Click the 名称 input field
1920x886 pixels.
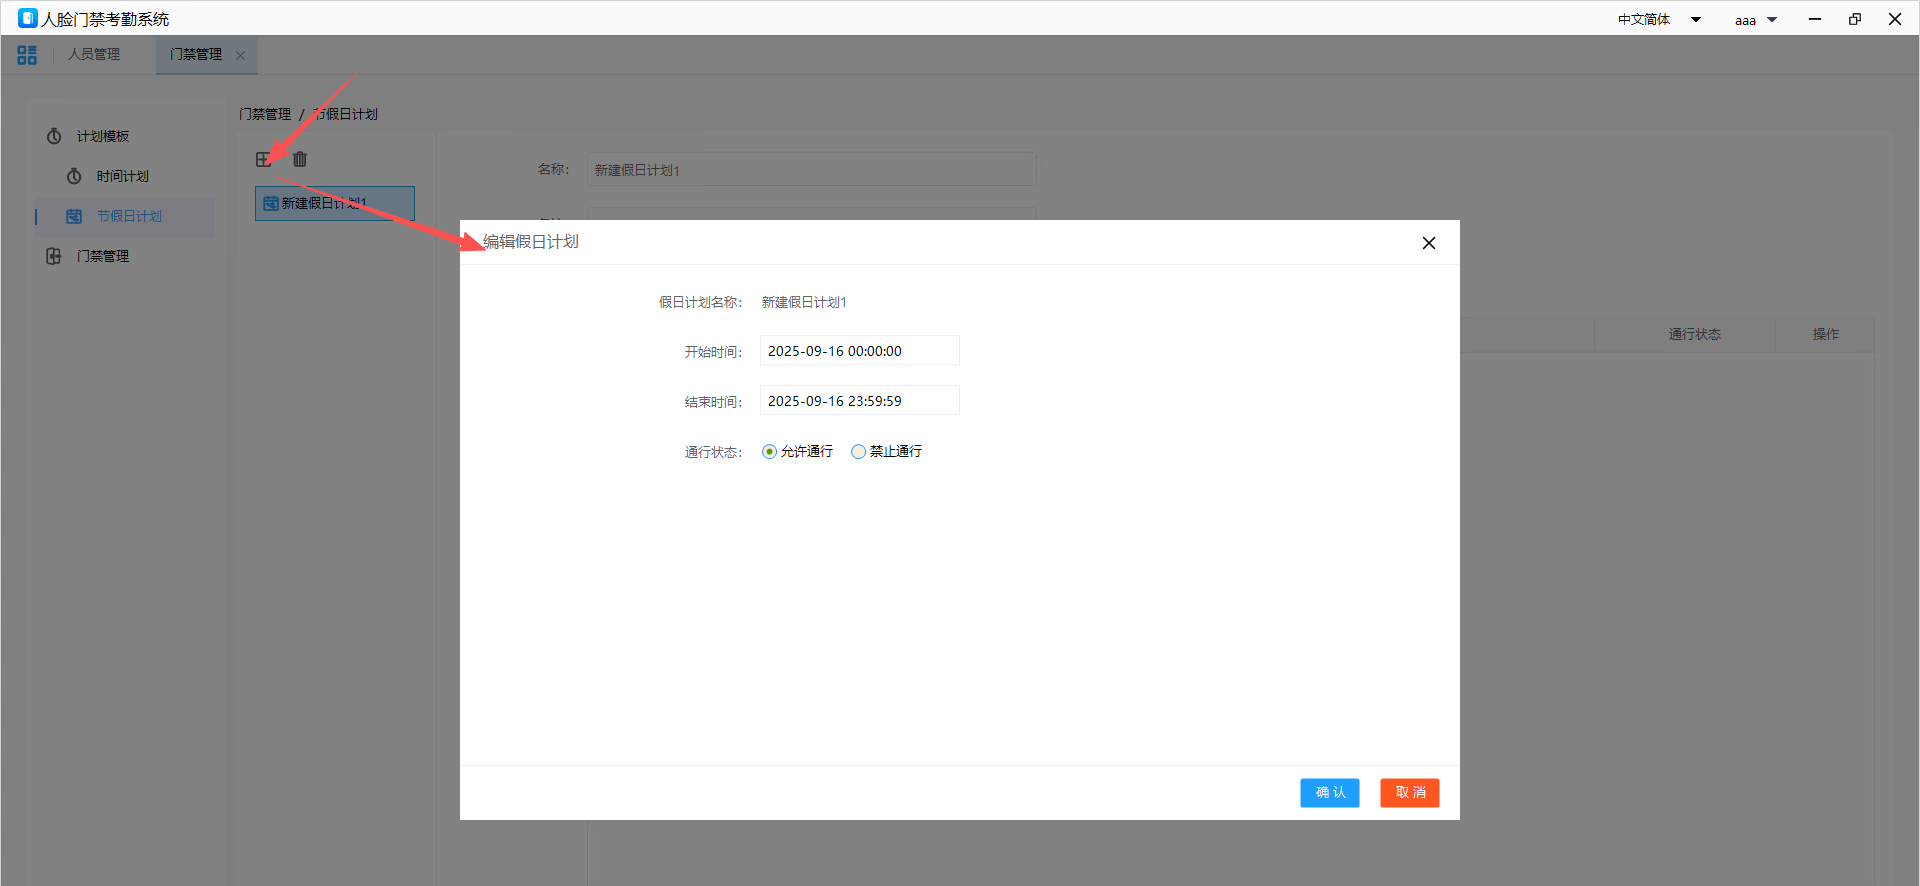pyautogui.click(x=811, y=170)
